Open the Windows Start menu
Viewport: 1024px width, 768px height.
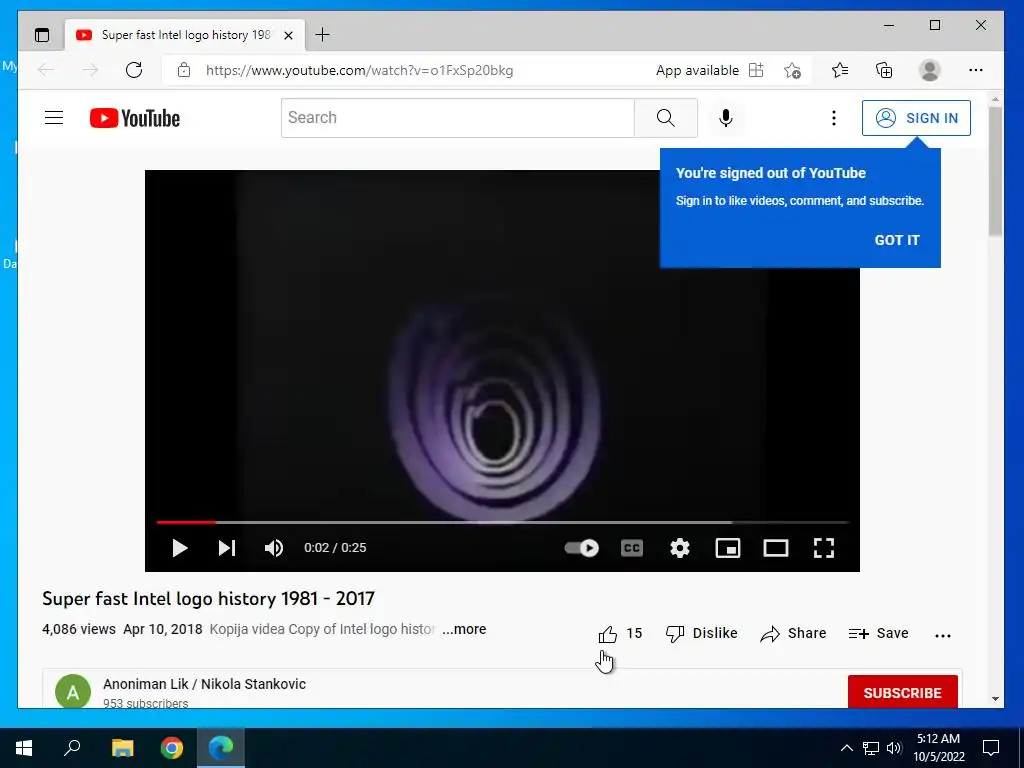click(x=24, y=748)
